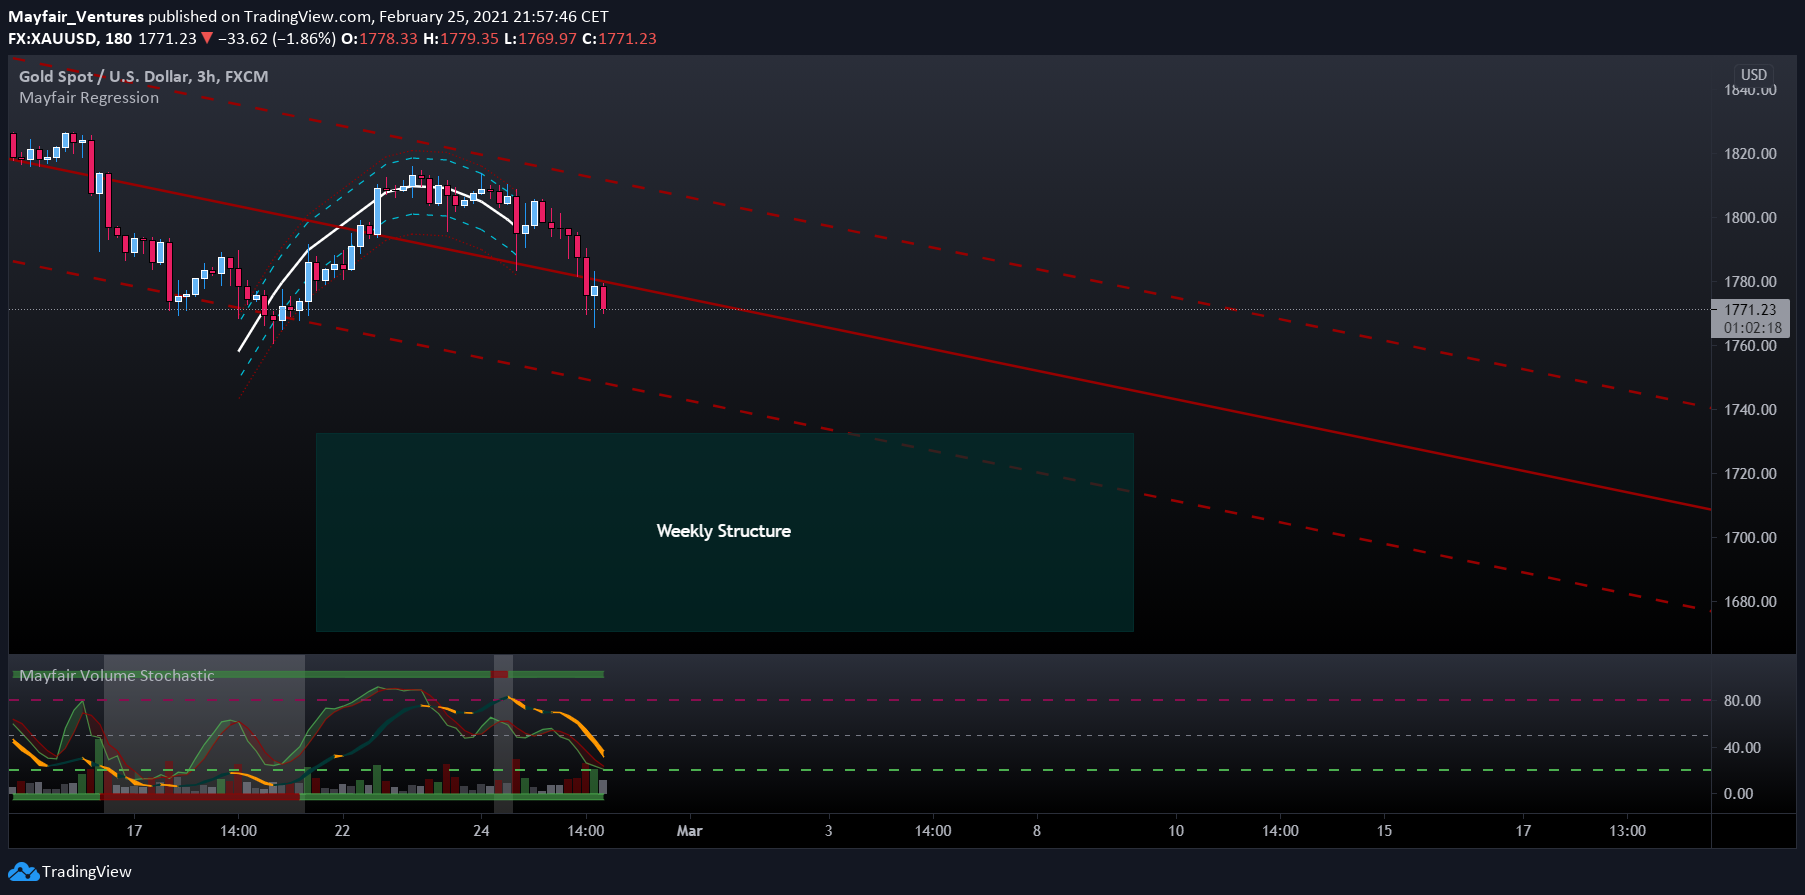This screenshot has height=895, width=1805.
Task: Click the 1800.00 price axis label
Action: [1750, 218]
